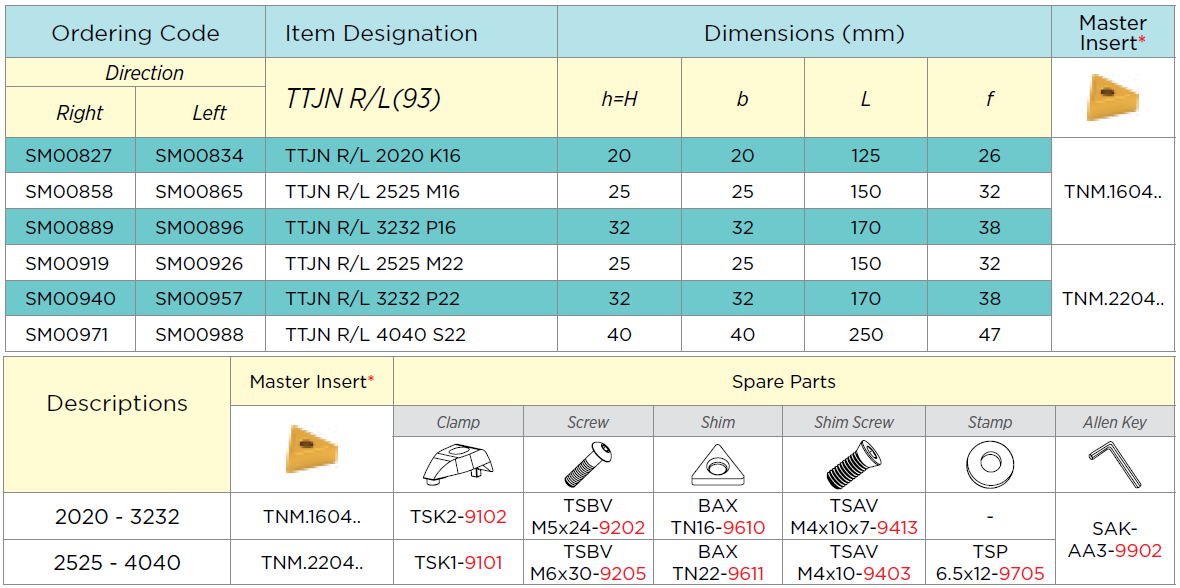Click stamp part TSP 6.5x12-9705
The width and height of the screenshot is (1180, 588).
point(990,562)
